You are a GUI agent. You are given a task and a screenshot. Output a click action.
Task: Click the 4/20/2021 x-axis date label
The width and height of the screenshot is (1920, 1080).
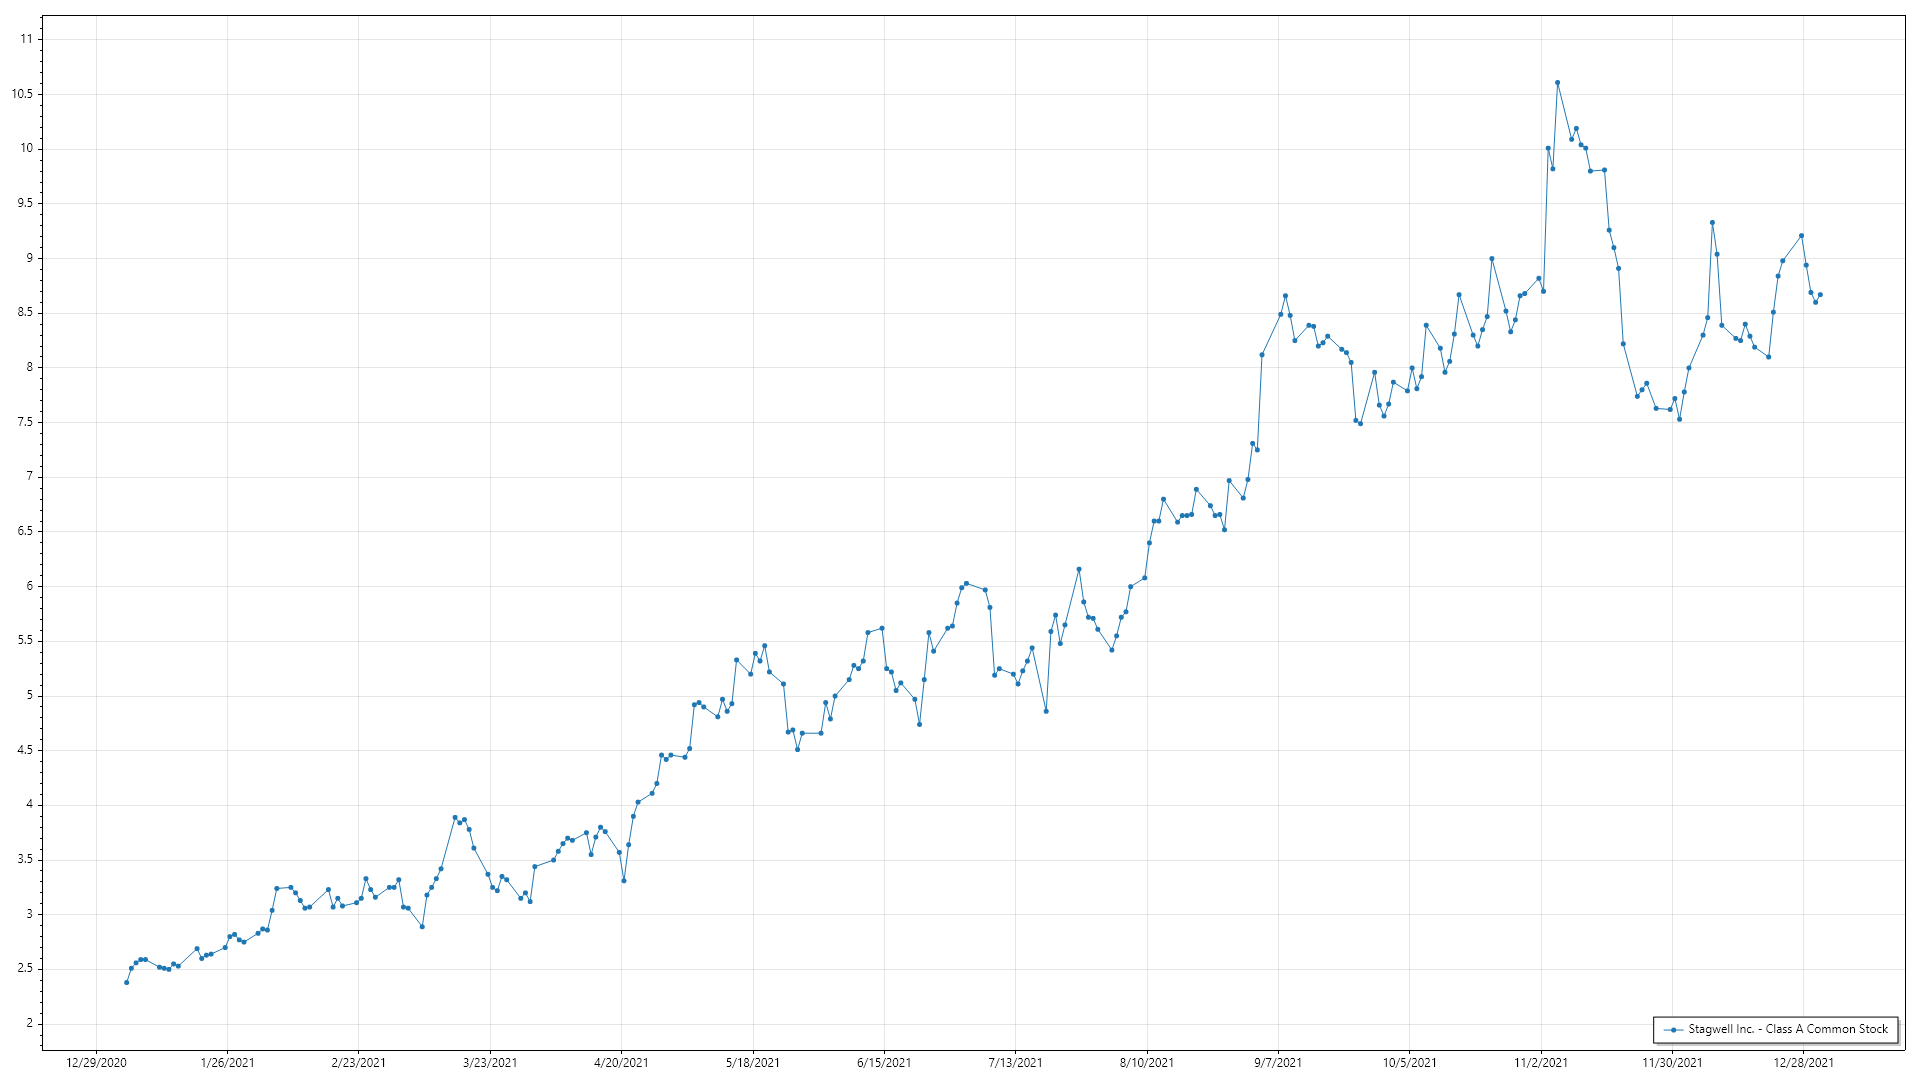[621, 1062]
